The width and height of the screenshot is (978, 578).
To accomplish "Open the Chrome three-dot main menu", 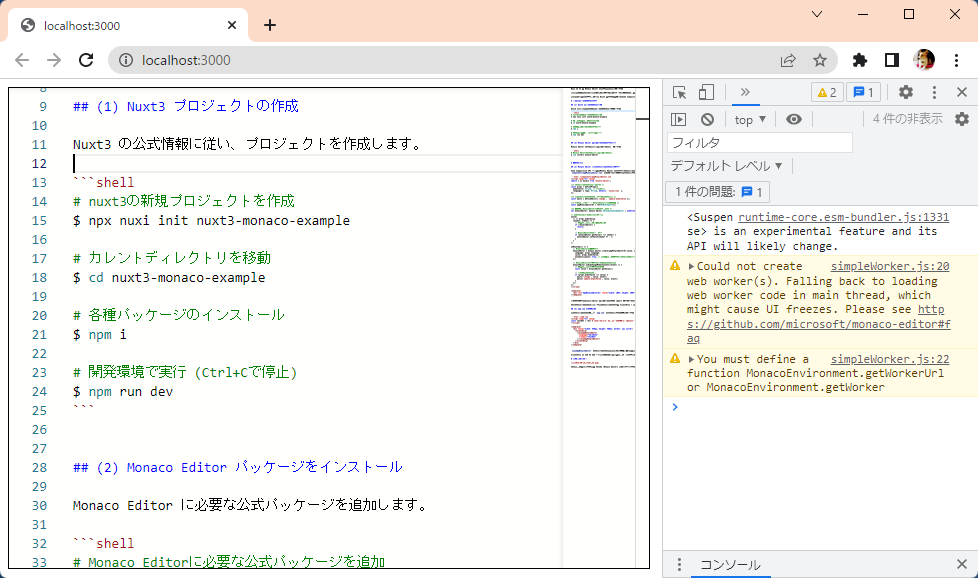I will [956, 60].
